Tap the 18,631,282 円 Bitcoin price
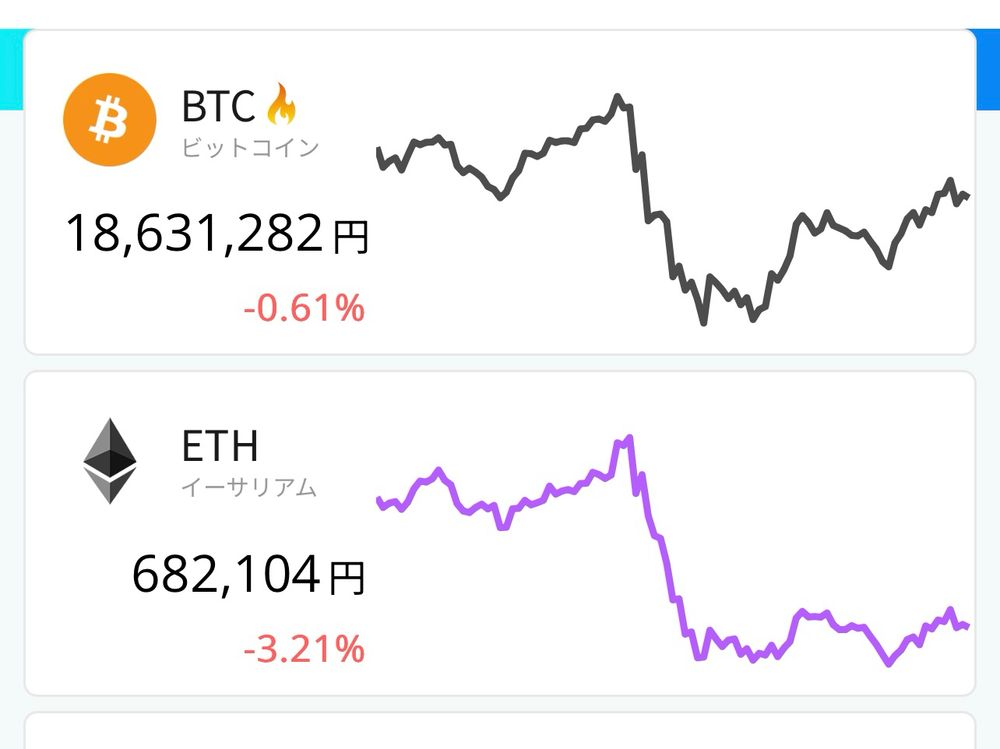Image resolution: width=1000 pixels, height=749 pixels. point(217,234)
